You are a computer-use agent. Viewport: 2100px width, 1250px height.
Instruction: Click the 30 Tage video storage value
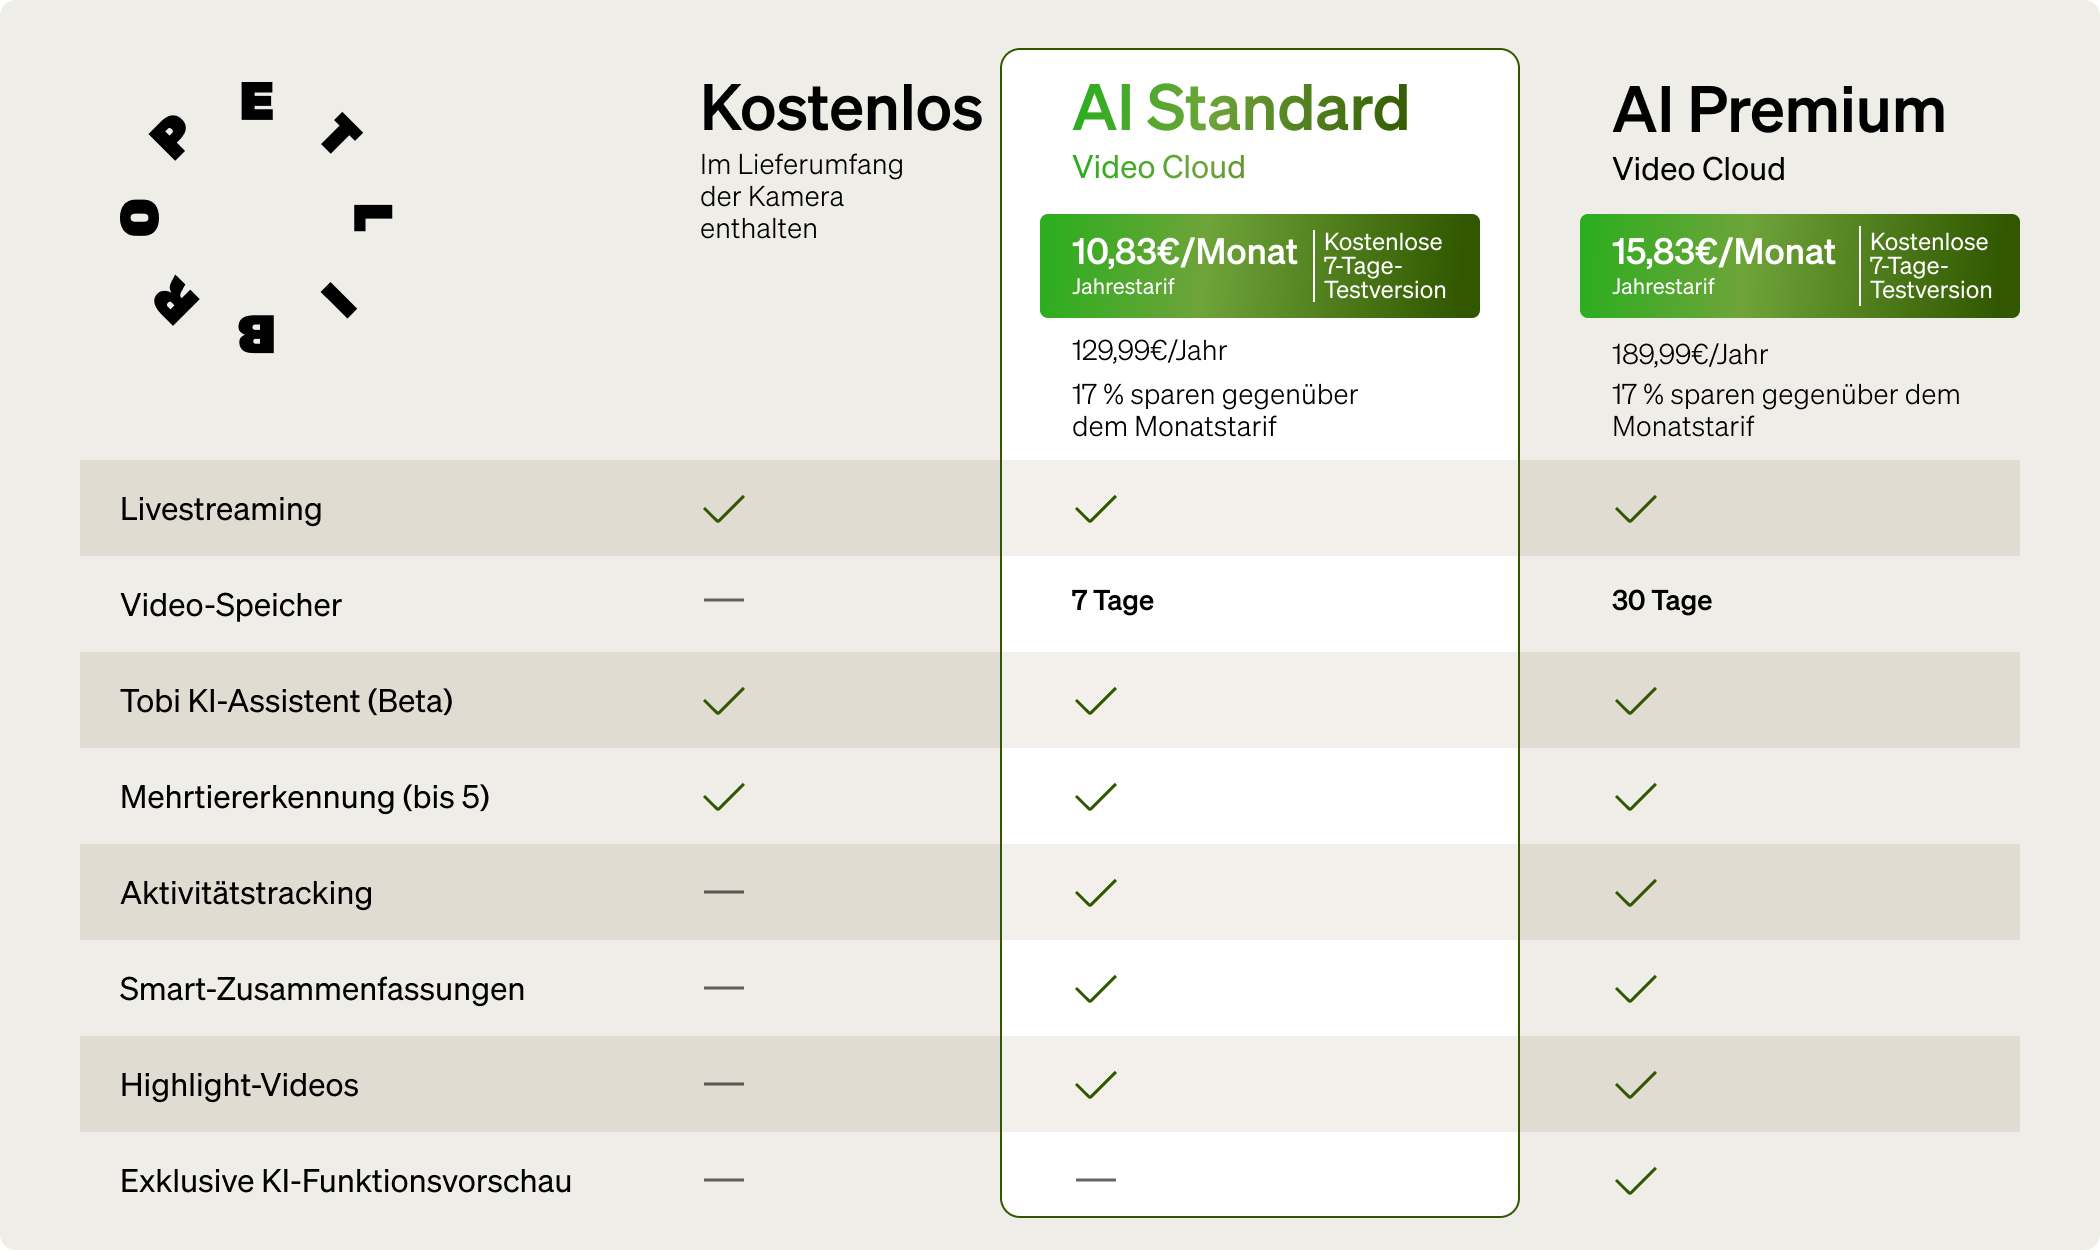coord(1661,601)
